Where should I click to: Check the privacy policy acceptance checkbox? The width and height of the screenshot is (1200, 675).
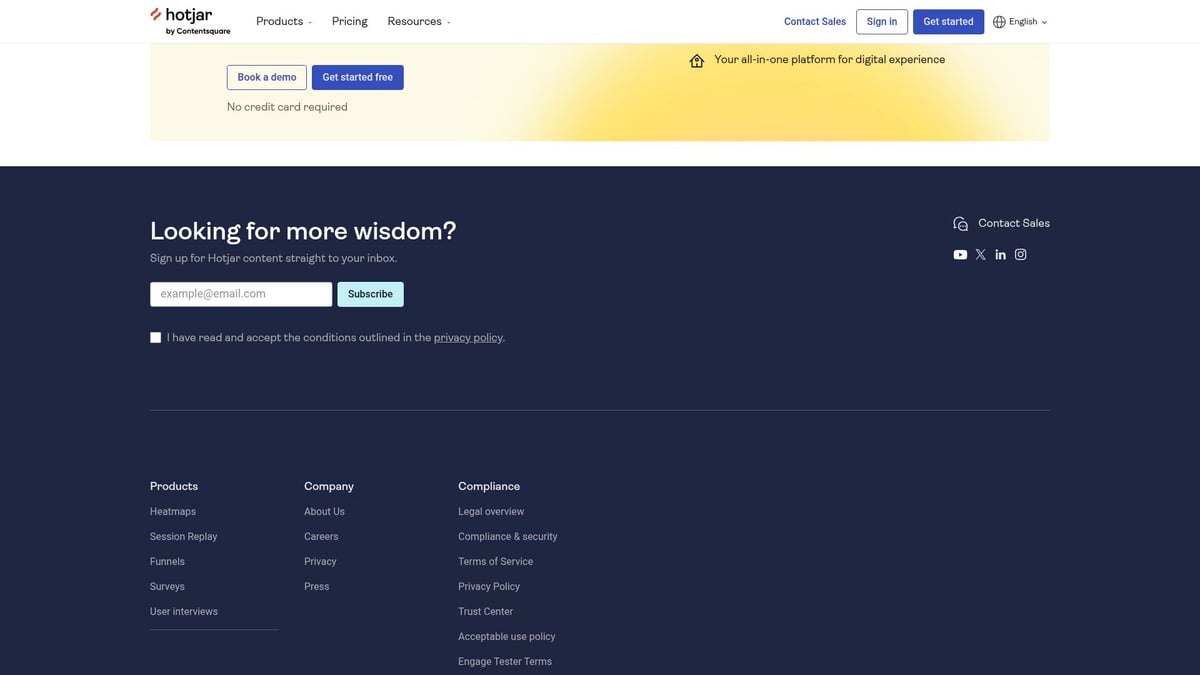pyautogui.click(x=155, y=337)
